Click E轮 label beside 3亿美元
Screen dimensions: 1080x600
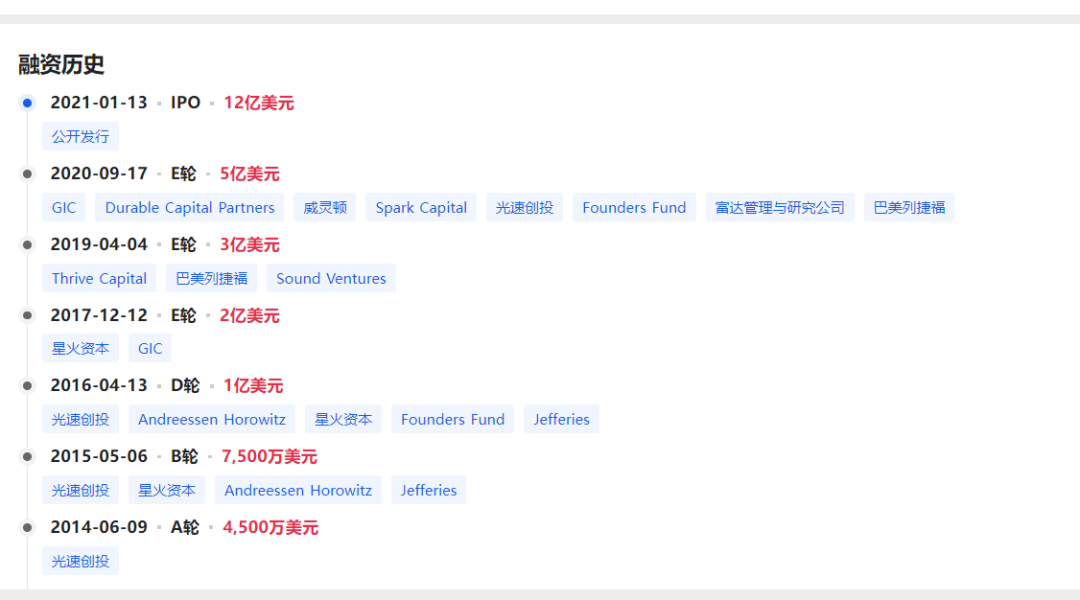tap(184, 245)
